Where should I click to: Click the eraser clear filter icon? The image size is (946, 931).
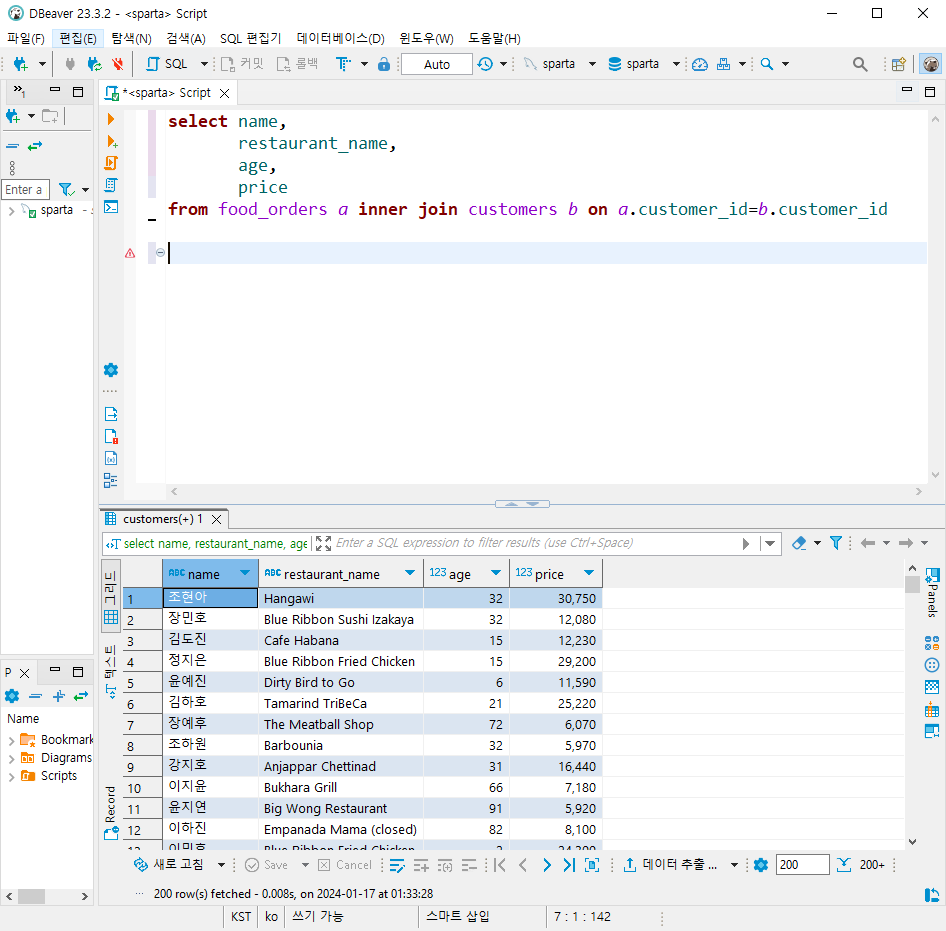click(799, 543)
